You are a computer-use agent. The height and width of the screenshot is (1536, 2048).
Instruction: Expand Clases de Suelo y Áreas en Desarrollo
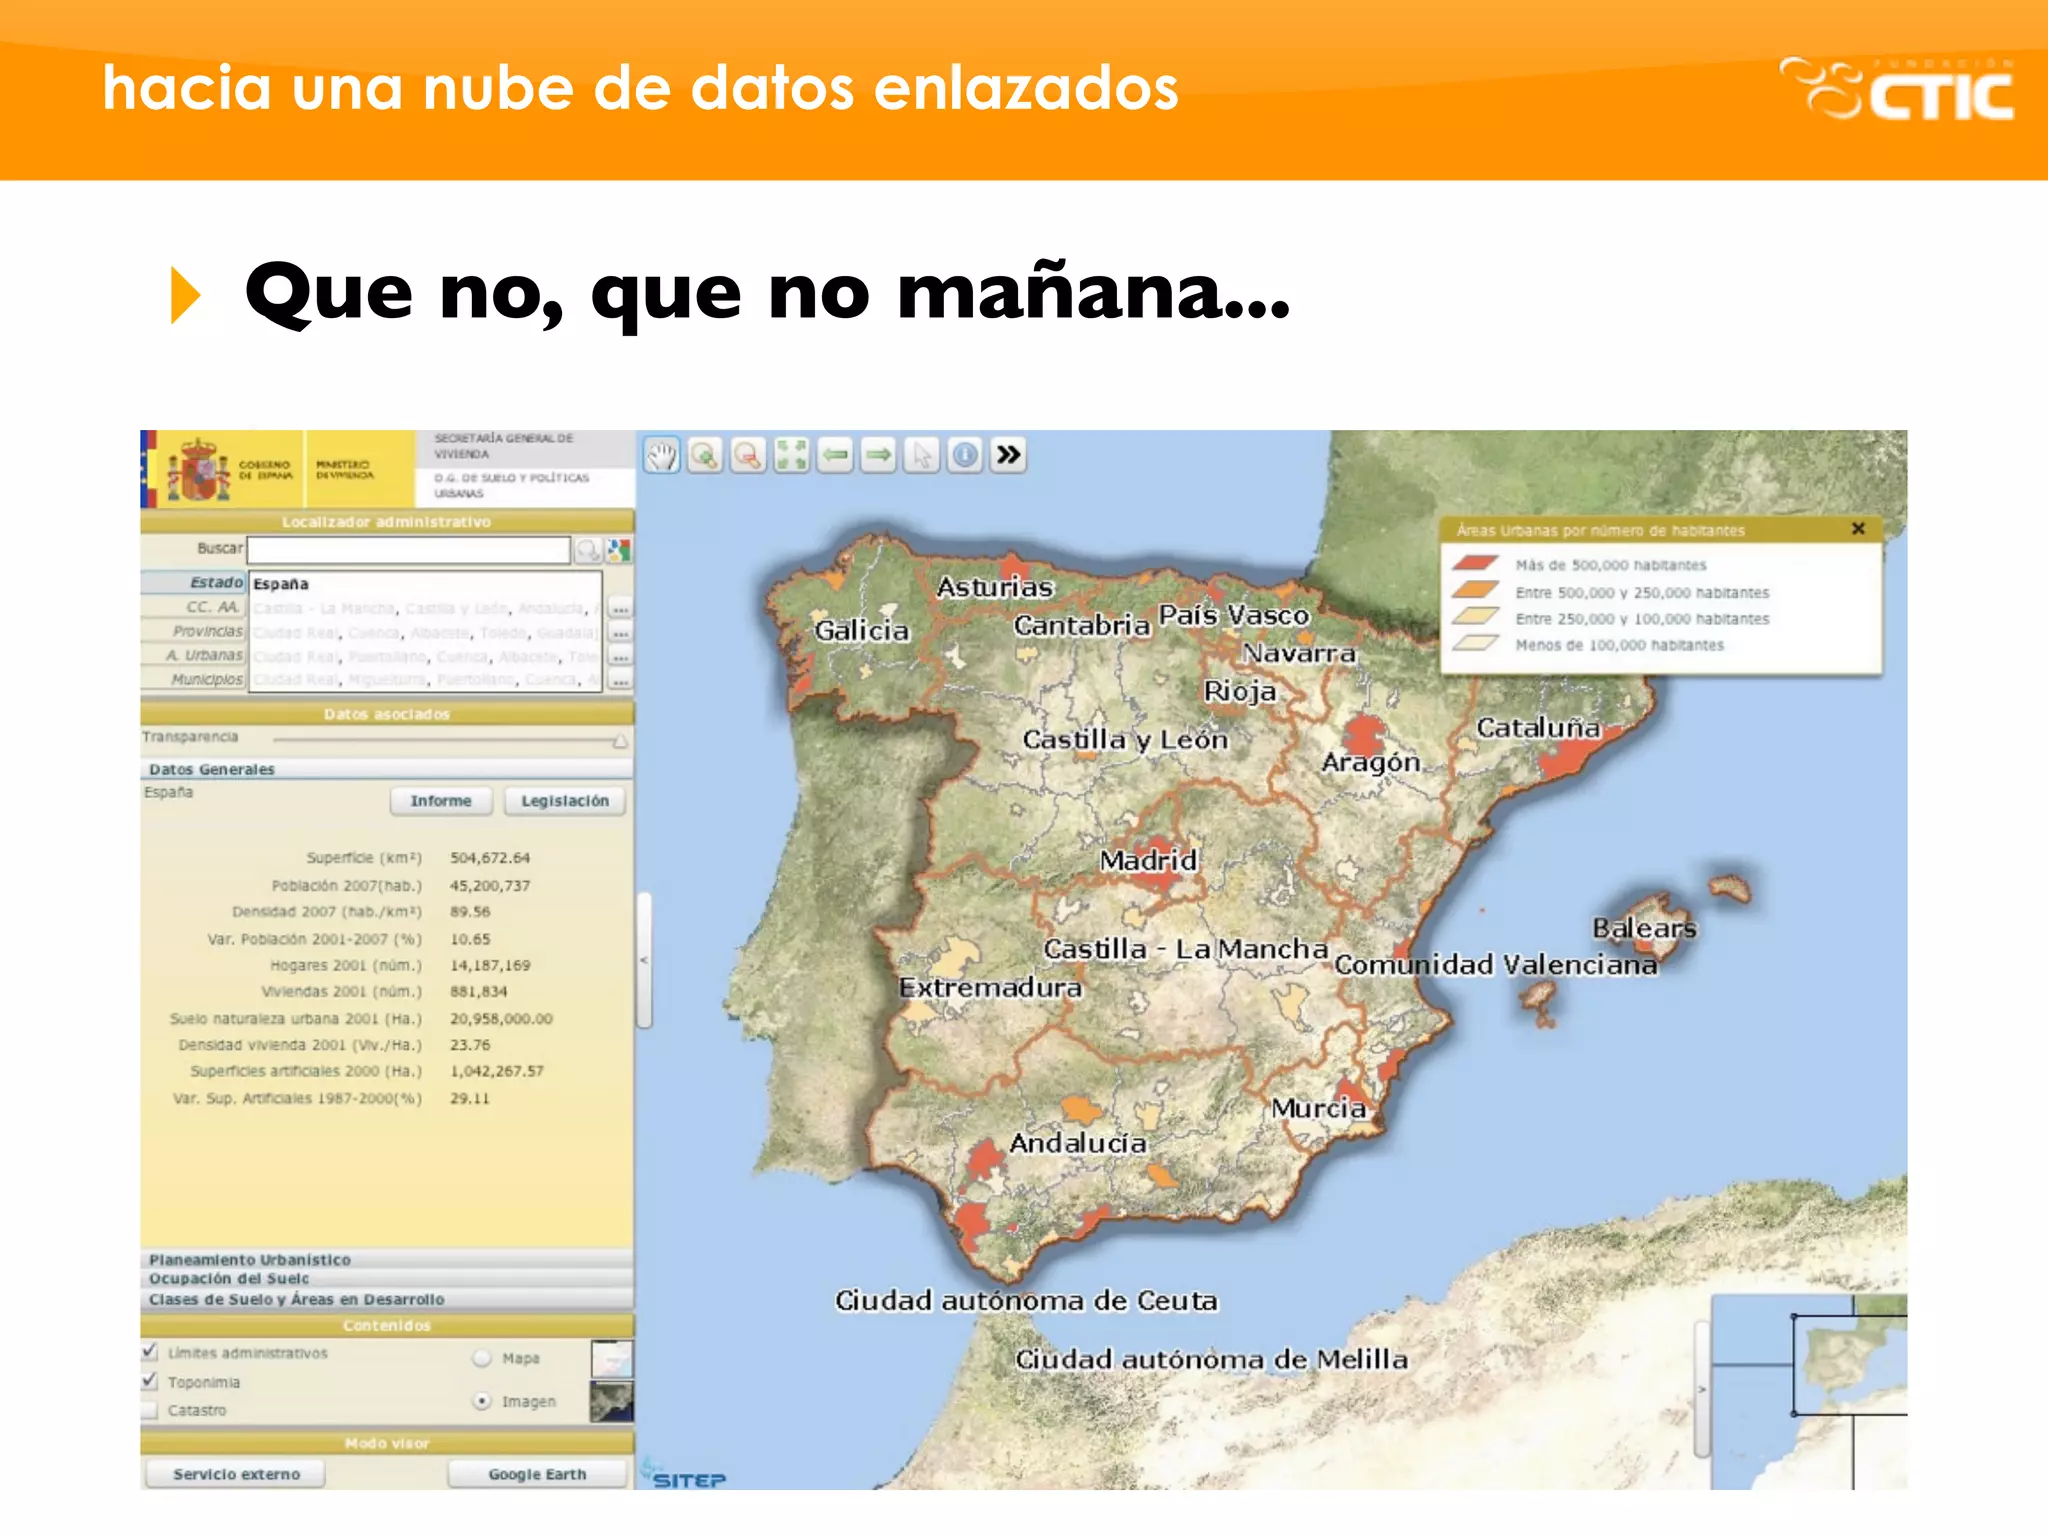pyautogui.click(x=387, y=1299)
